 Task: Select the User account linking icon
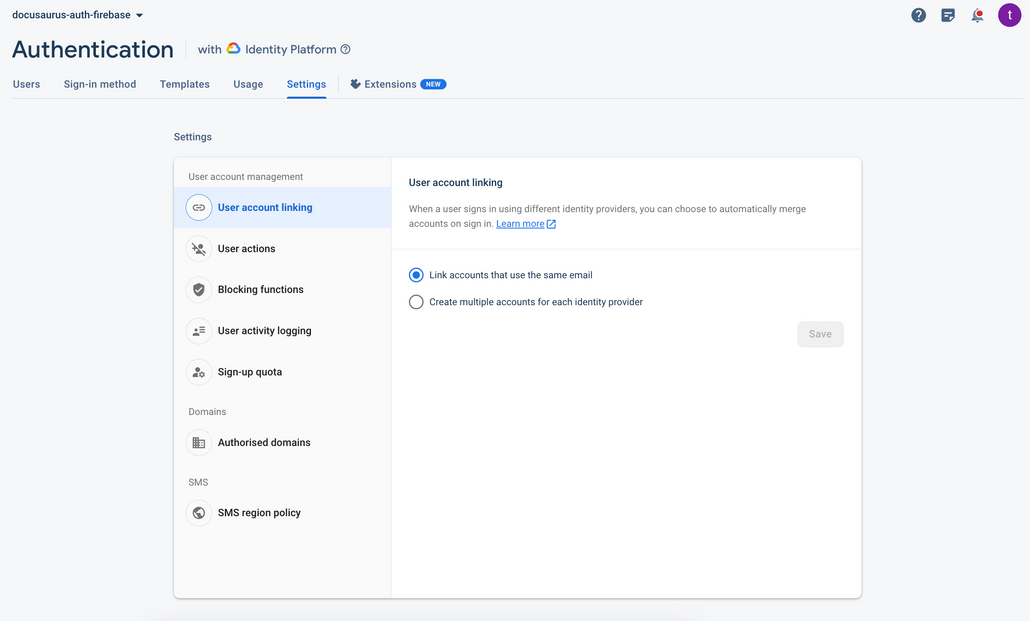198,207
